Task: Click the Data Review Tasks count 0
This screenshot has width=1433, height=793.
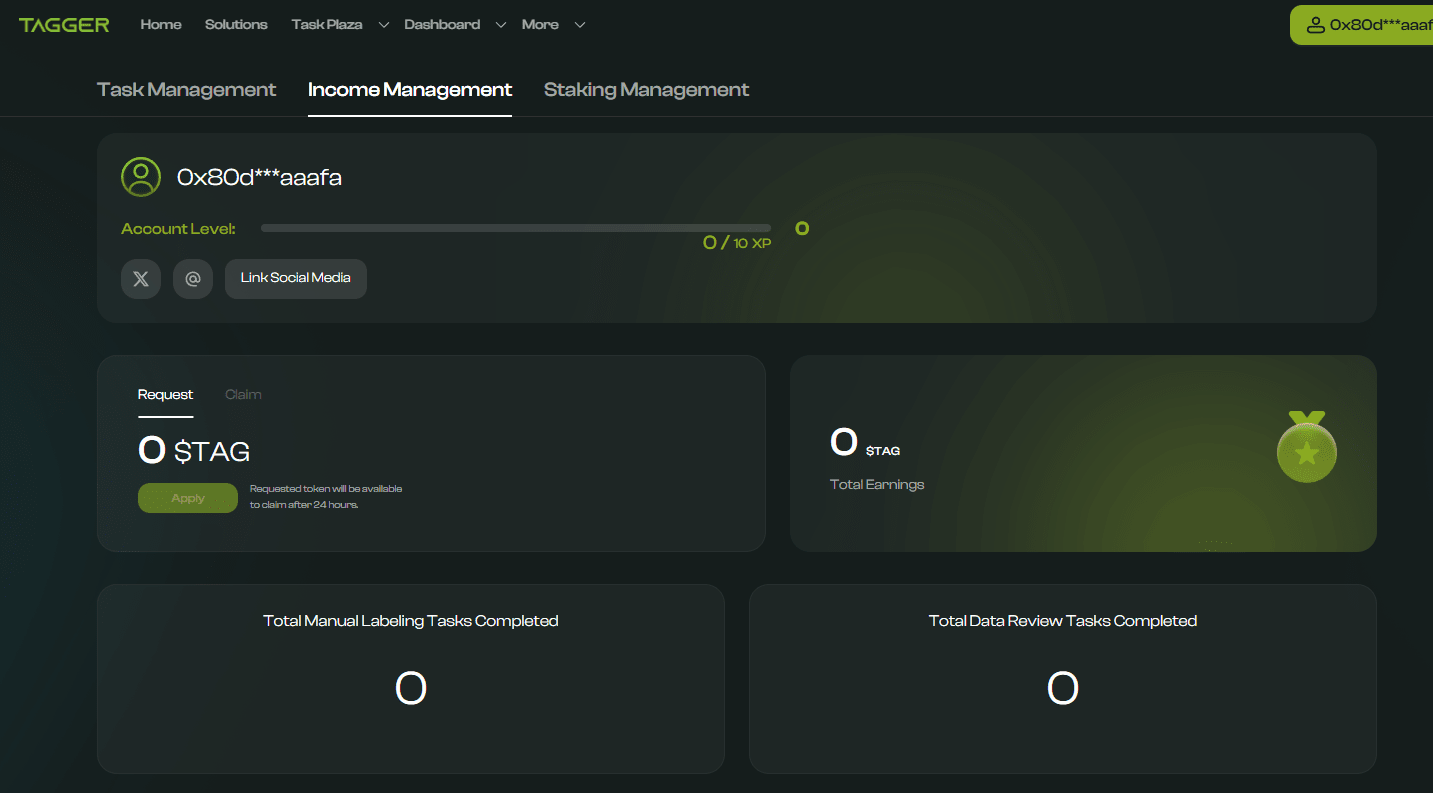Action: (1063, 688)
